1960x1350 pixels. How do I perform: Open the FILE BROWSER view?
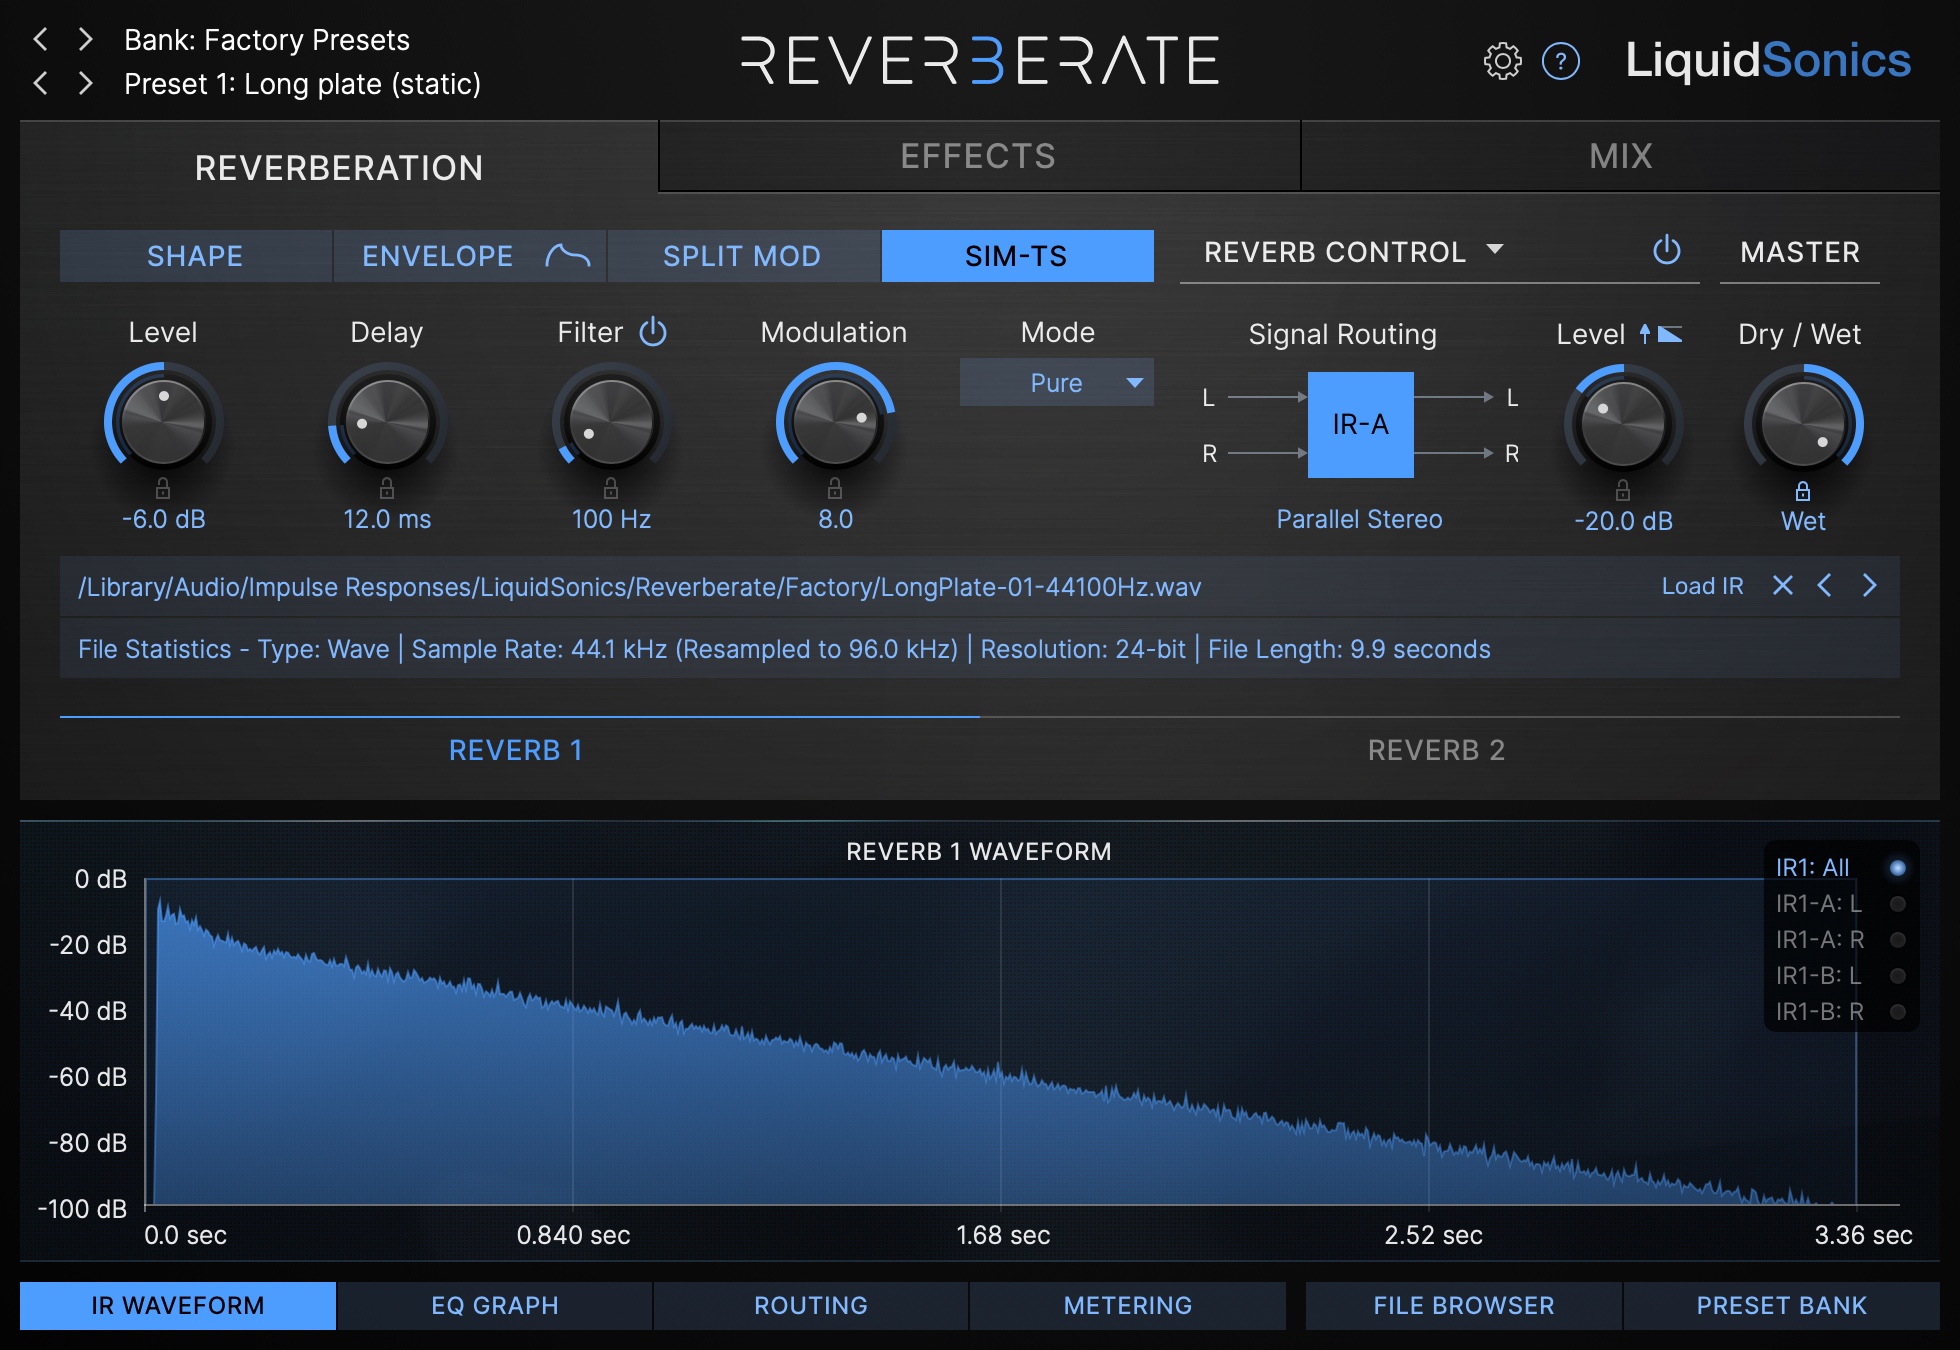click(1462, 1305)
